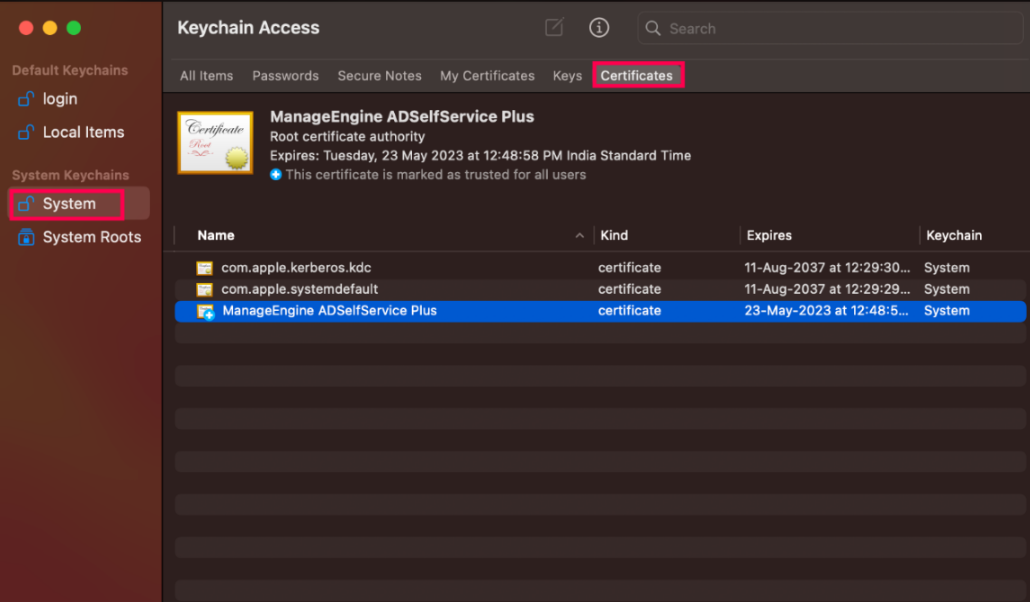Viewport: 1030px width, 602px height.
Task: Sort by the Expires column header
Action: coord(769,236)
